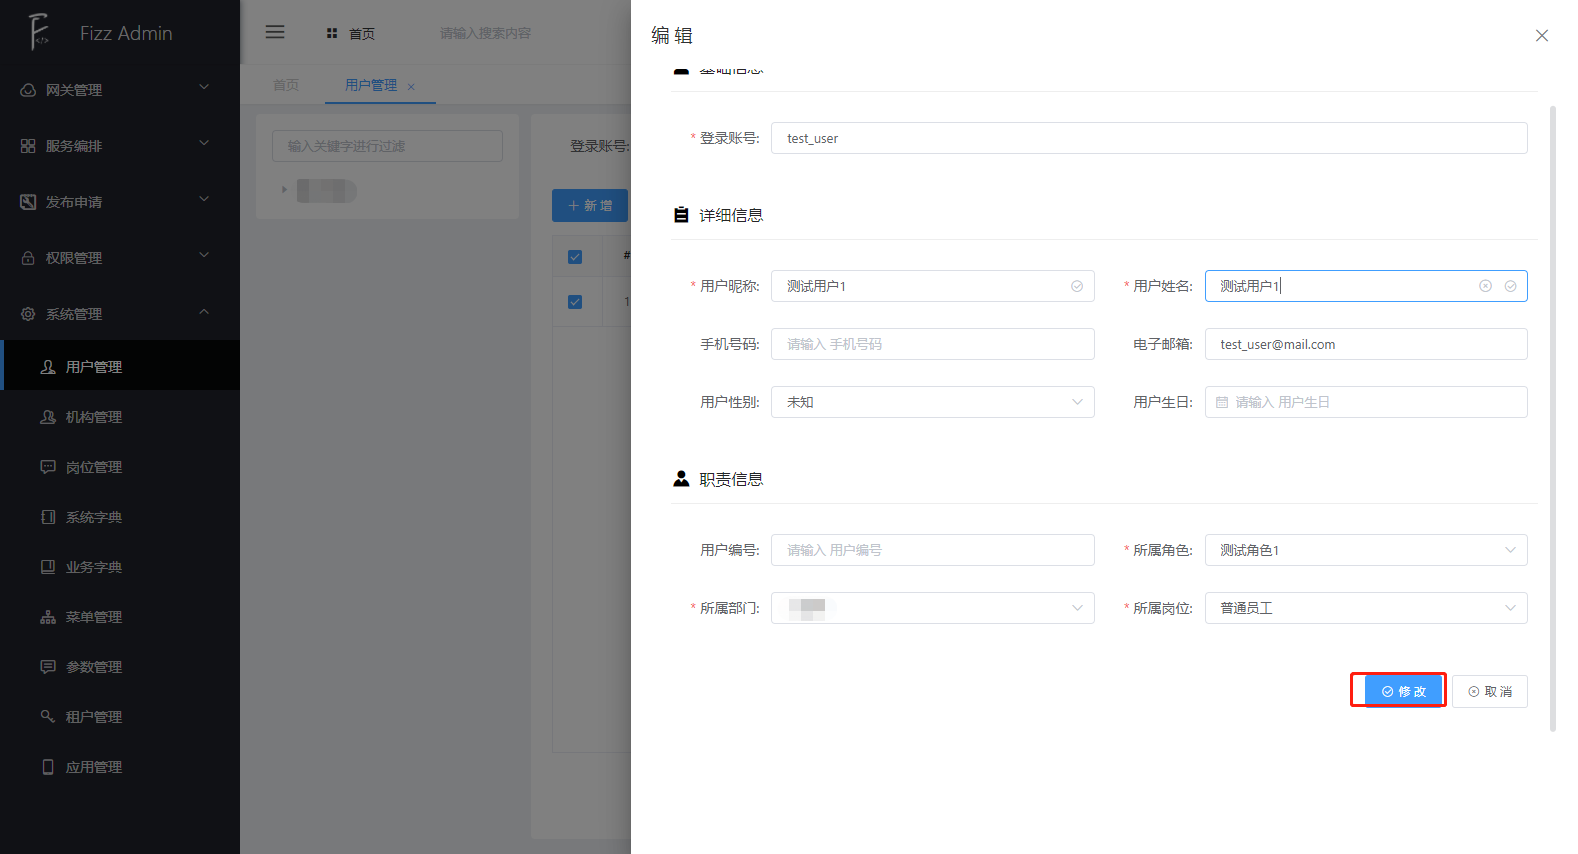This screenshot has width=1578, height=854.
Task: Collapse the 系统管理 menu chevron
Action: point(204,311)
